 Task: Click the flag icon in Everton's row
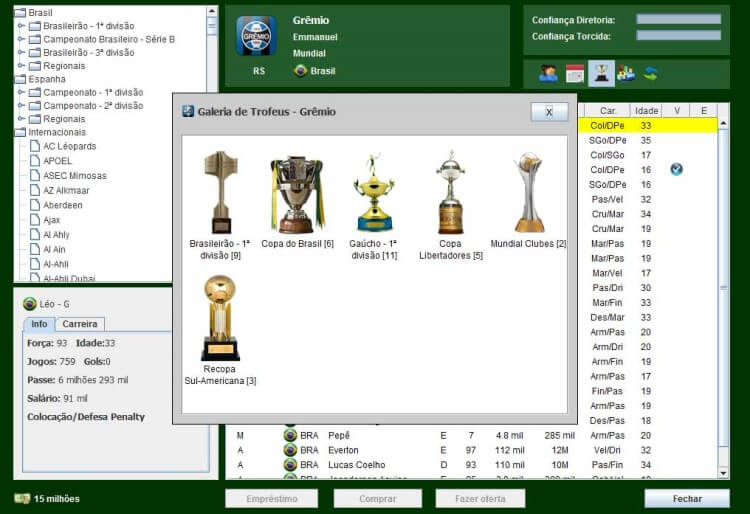coord(290,450)
